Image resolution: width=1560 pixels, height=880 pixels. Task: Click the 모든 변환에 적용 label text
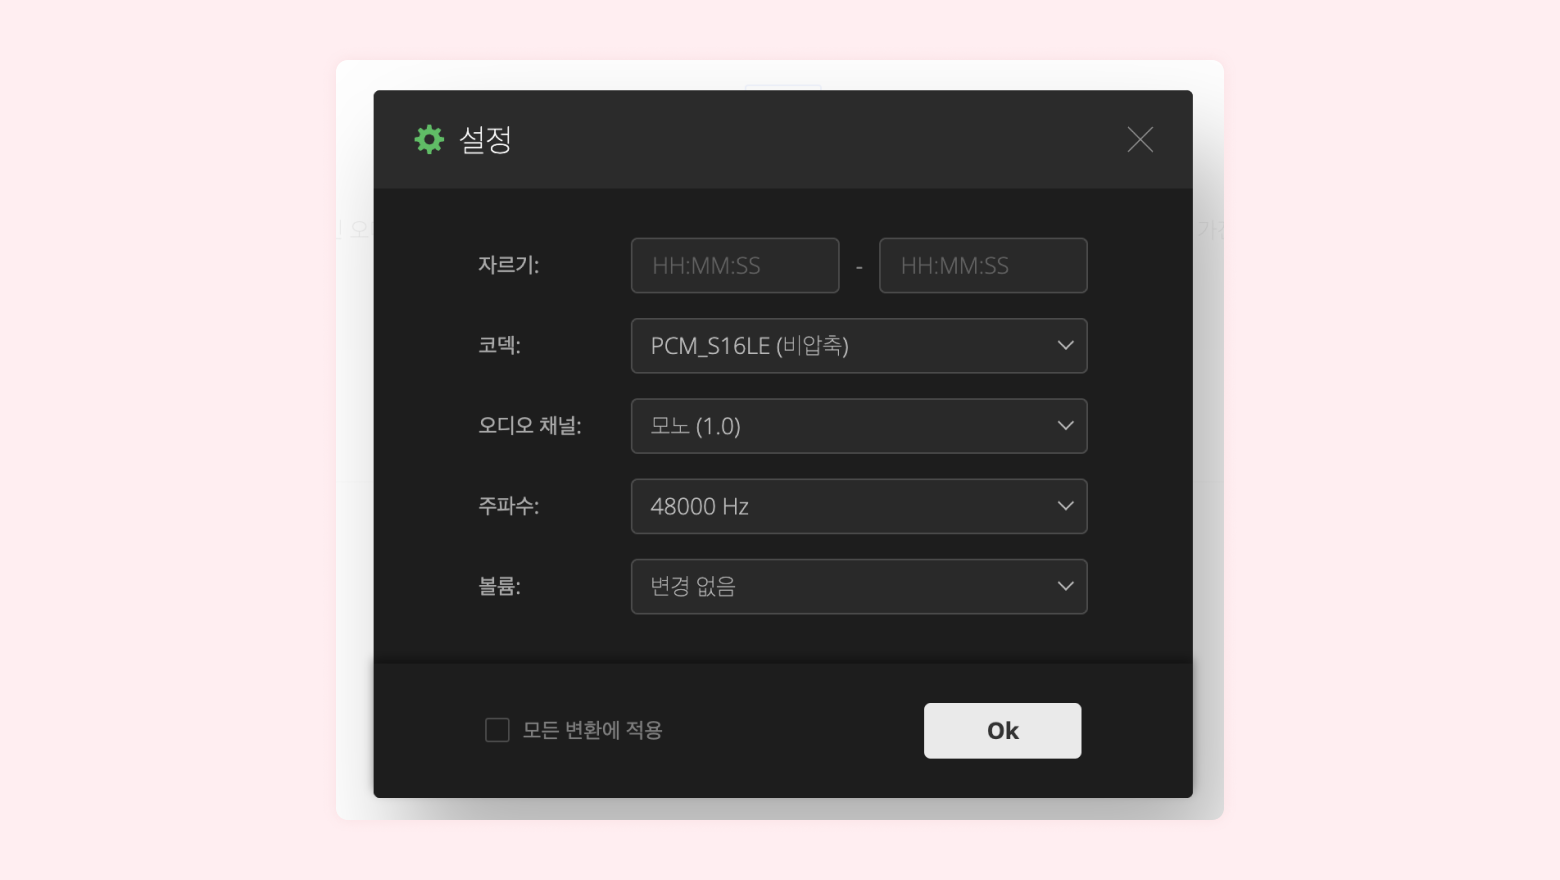[x=592, y=730]
